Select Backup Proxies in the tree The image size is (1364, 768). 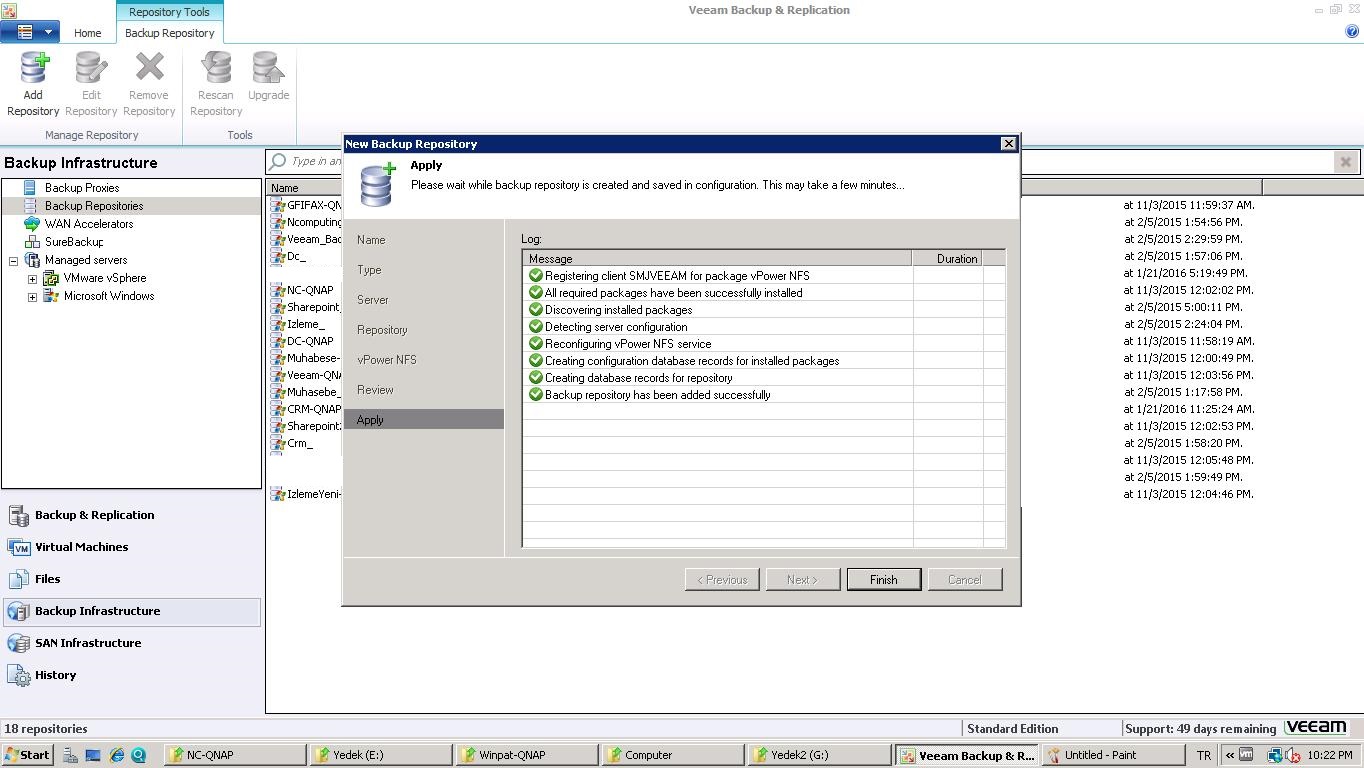point(81,188)
